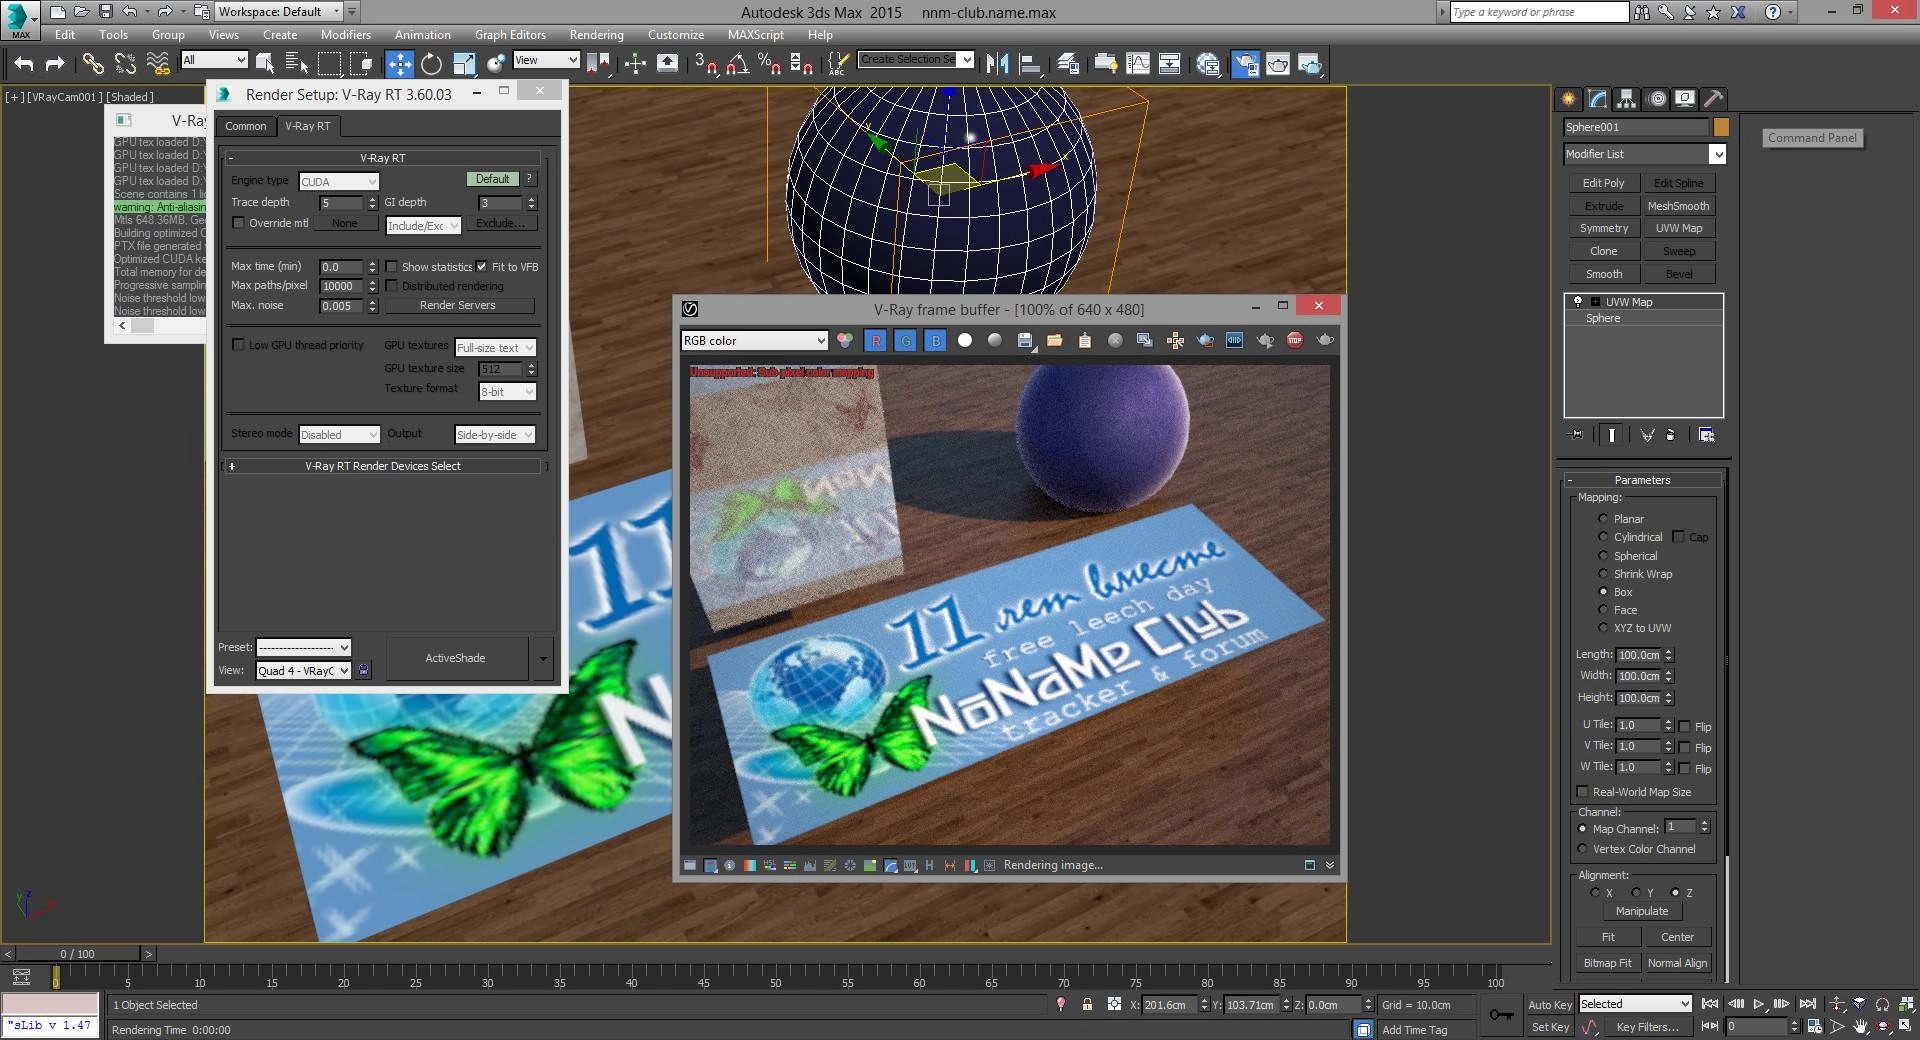Open RGB color channel dropdown
Image resolution: width=1920 pixels, height=1040 pixels.
754,341
